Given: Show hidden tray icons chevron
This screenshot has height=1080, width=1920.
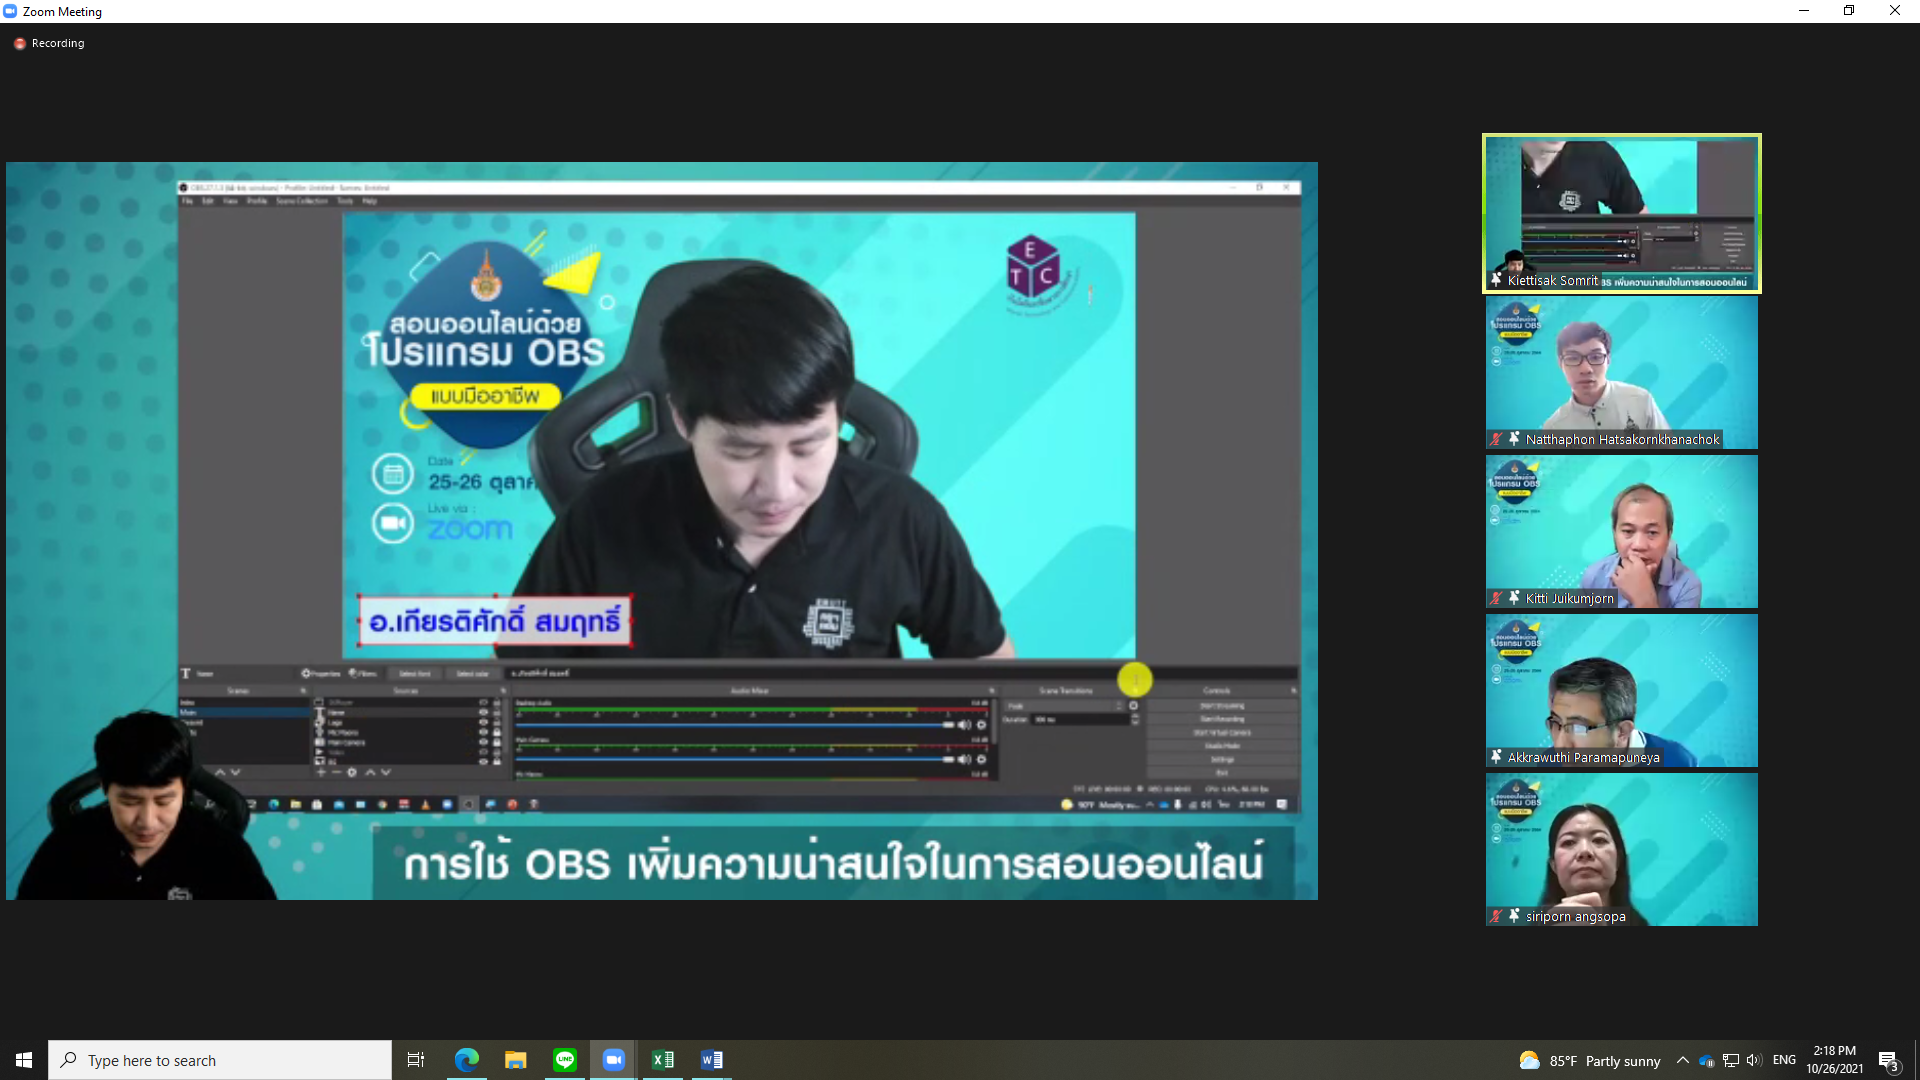Looking at the screenshot, I should pyautogui.click(x=1682, y=1060).
